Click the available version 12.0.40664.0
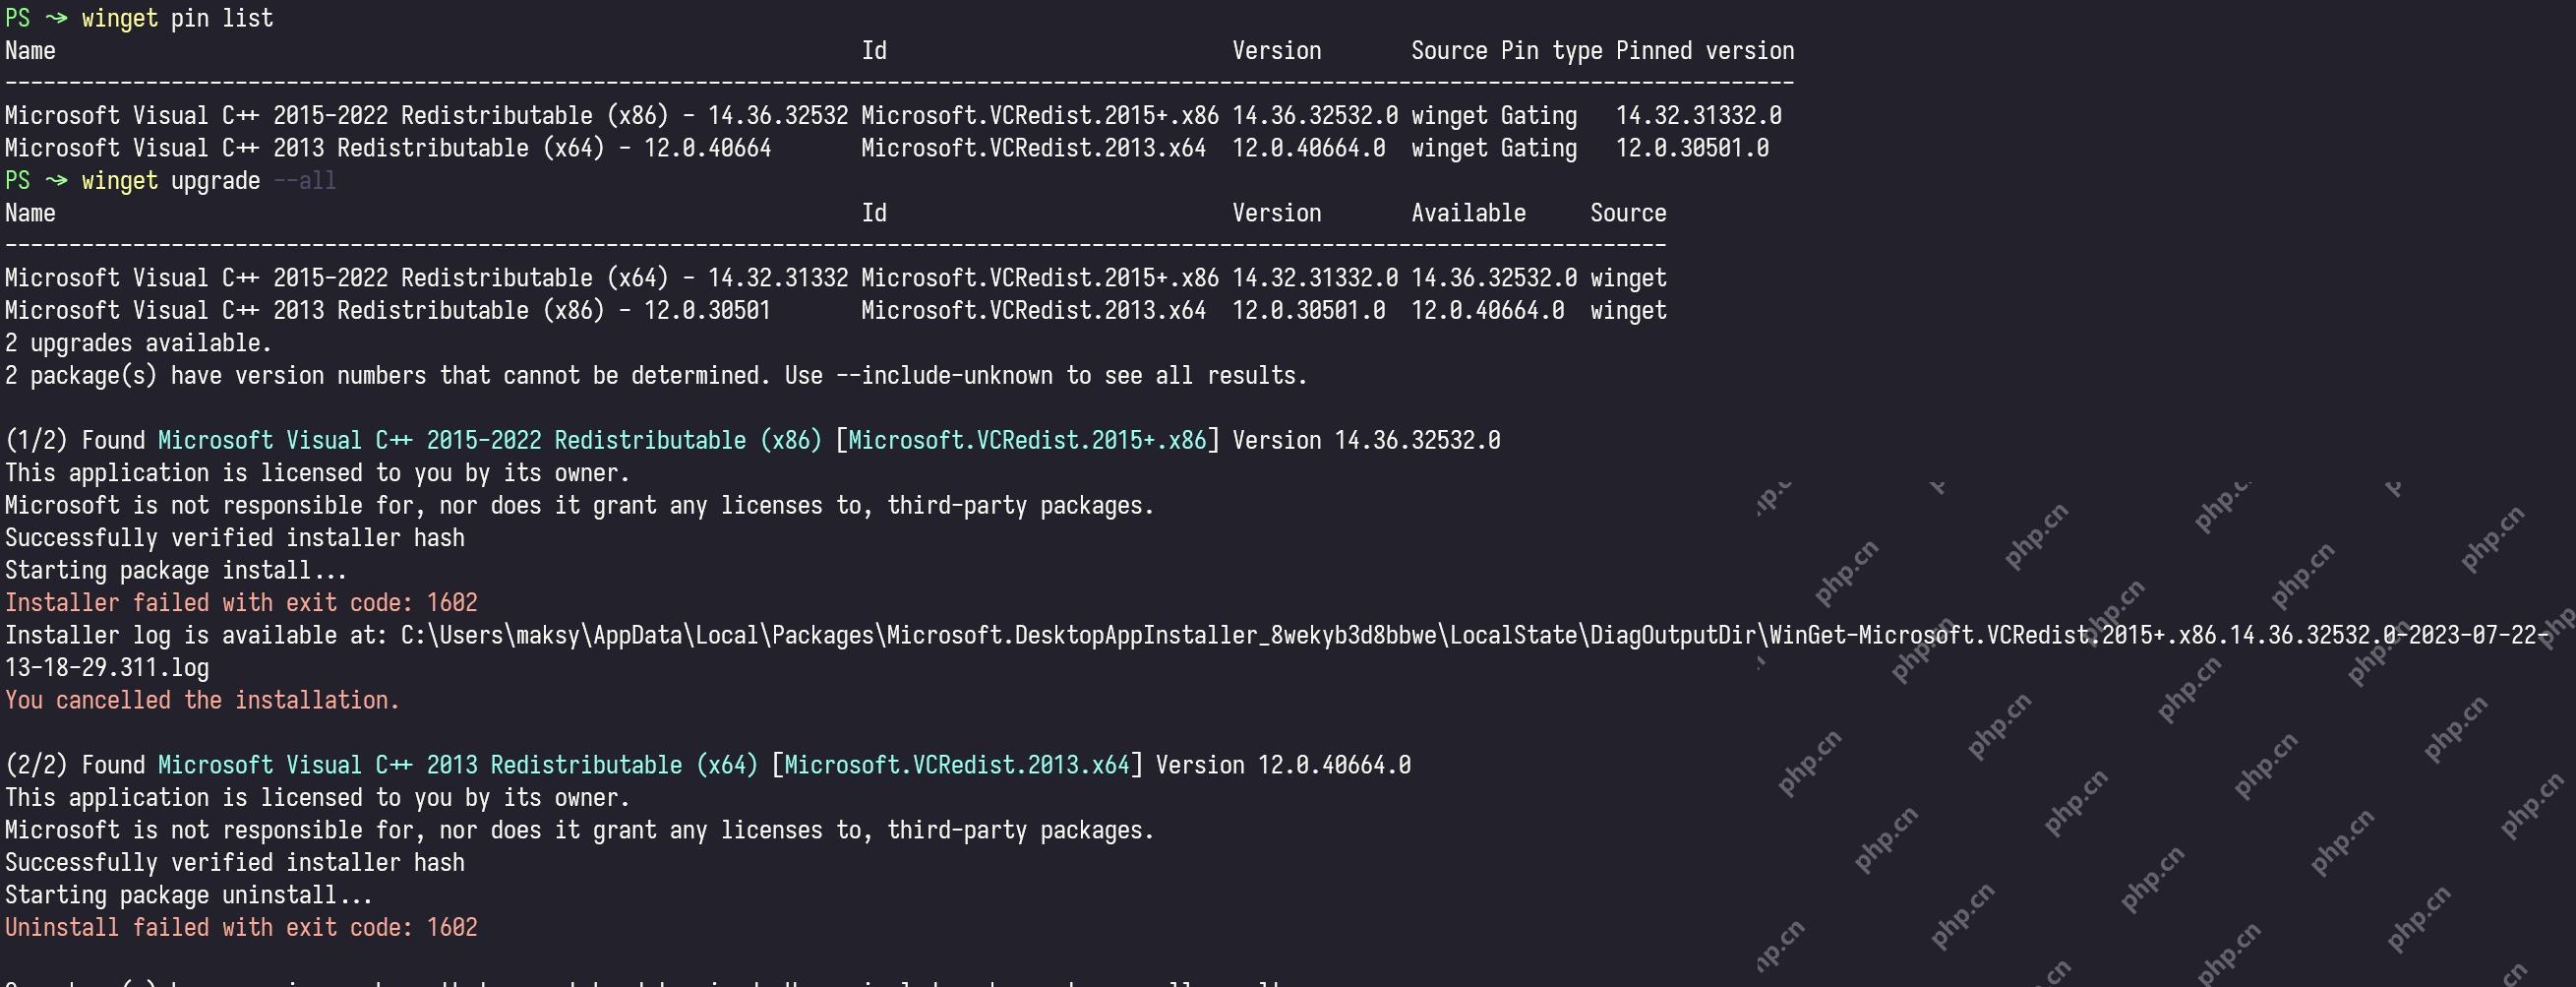The height and width of the screenshot is (987, 2576). click(1488, 310)
